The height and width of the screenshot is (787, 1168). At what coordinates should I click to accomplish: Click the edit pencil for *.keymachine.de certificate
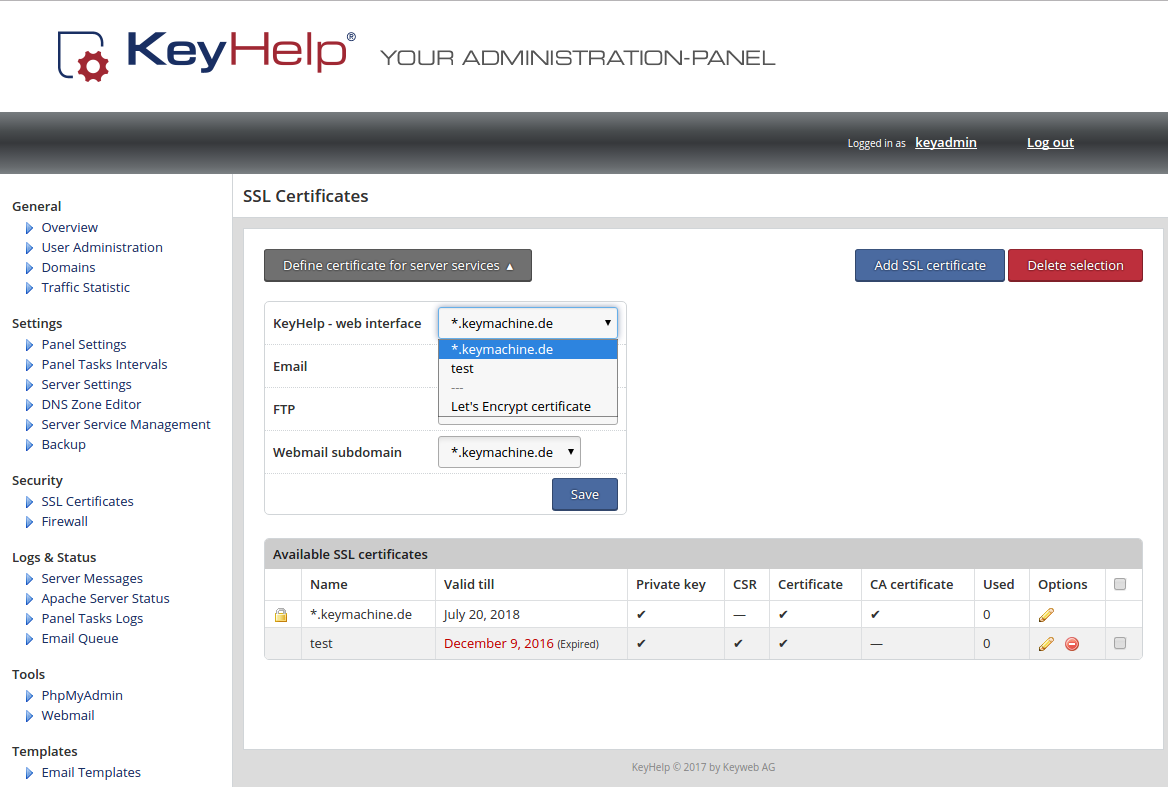[x=1046, y=615]
